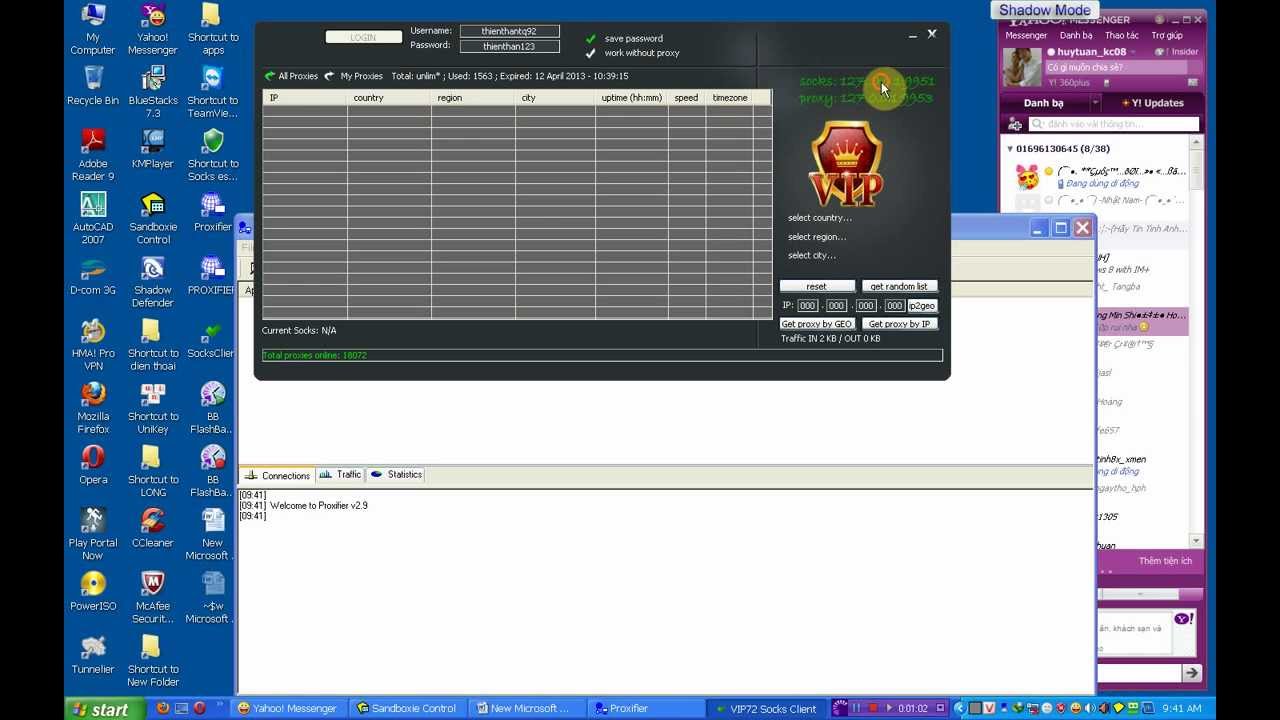Collapse the 01696130645 contact group

click(x=1010, y=149)
